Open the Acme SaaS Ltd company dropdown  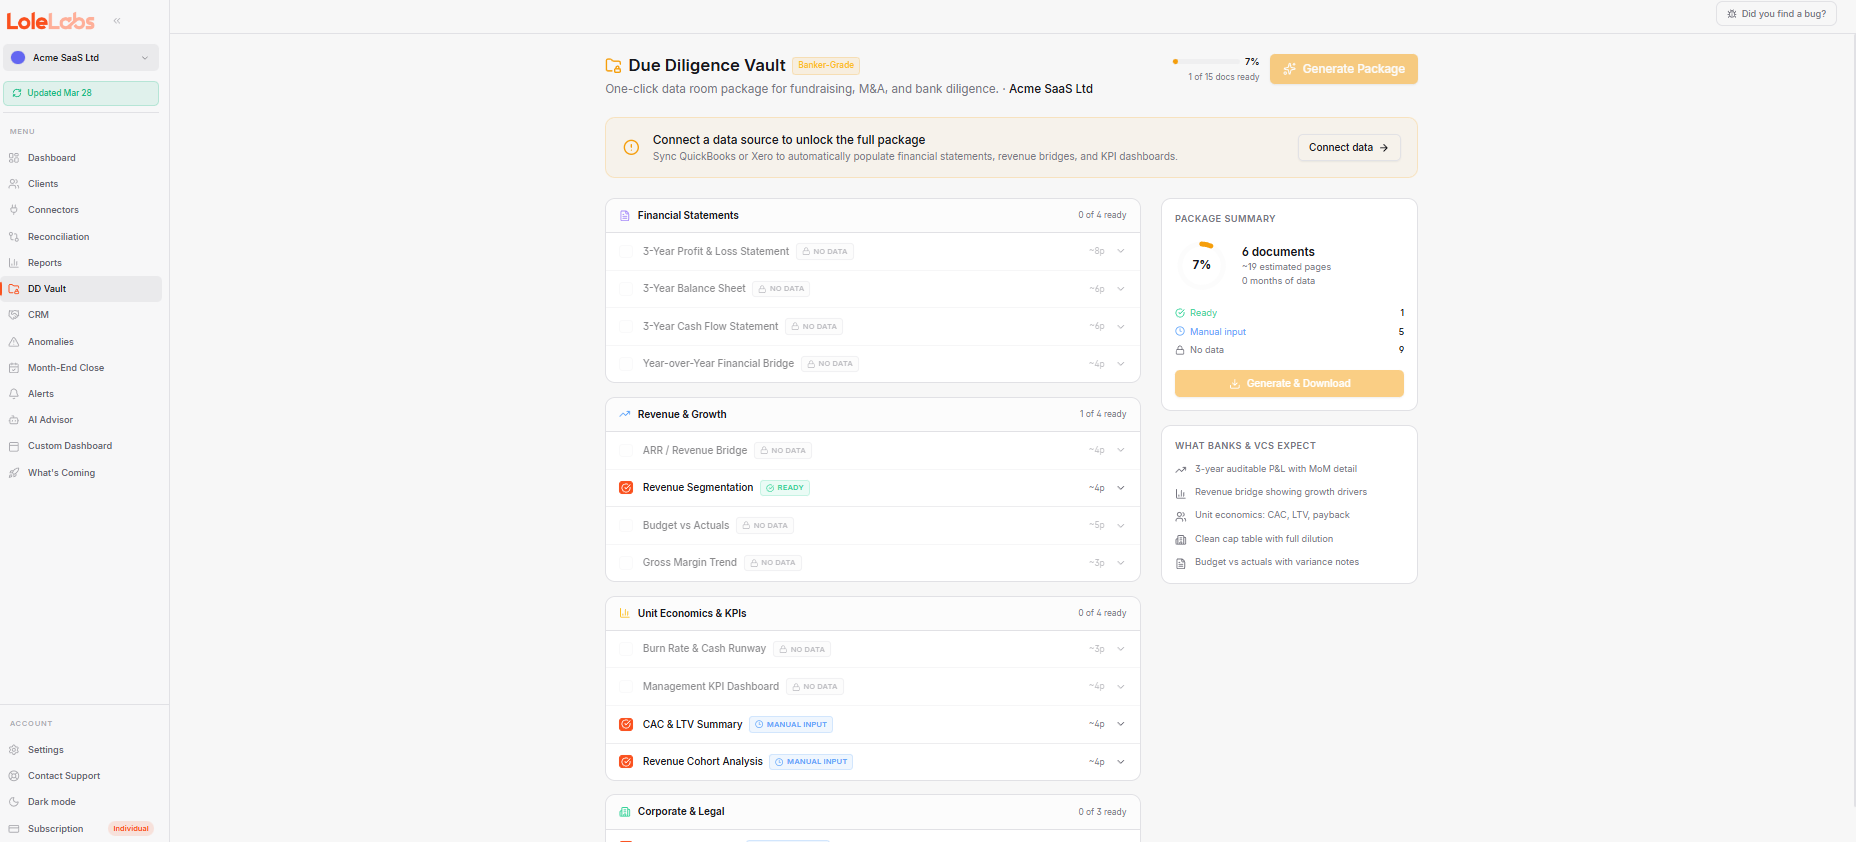81,58
